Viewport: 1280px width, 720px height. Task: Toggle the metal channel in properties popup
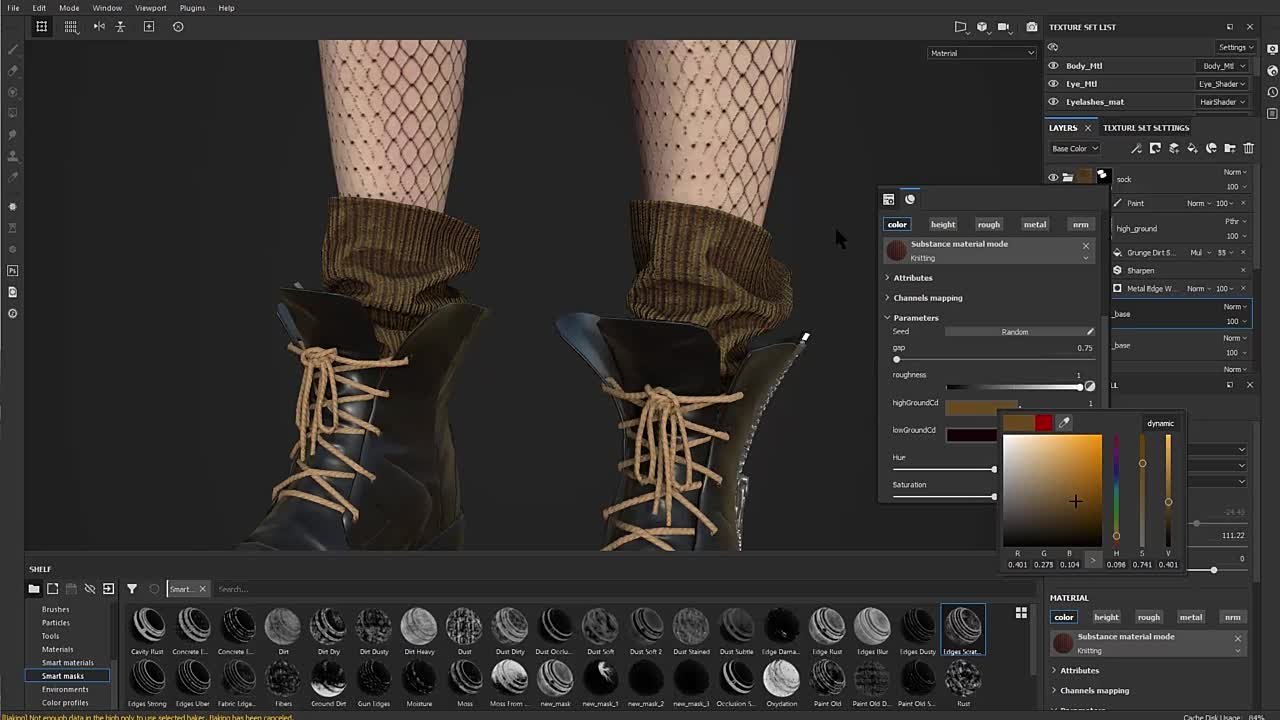1035,224
